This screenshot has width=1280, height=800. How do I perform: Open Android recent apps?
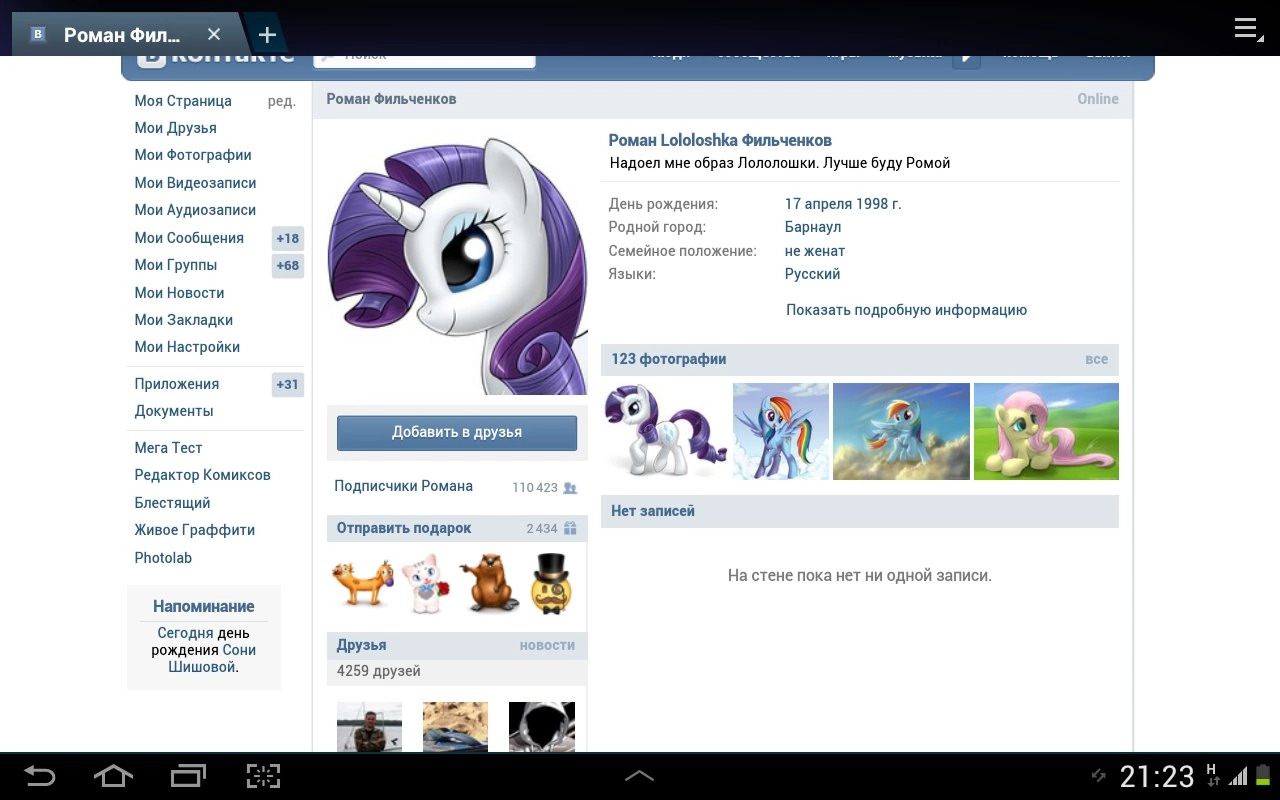(188, 776)
